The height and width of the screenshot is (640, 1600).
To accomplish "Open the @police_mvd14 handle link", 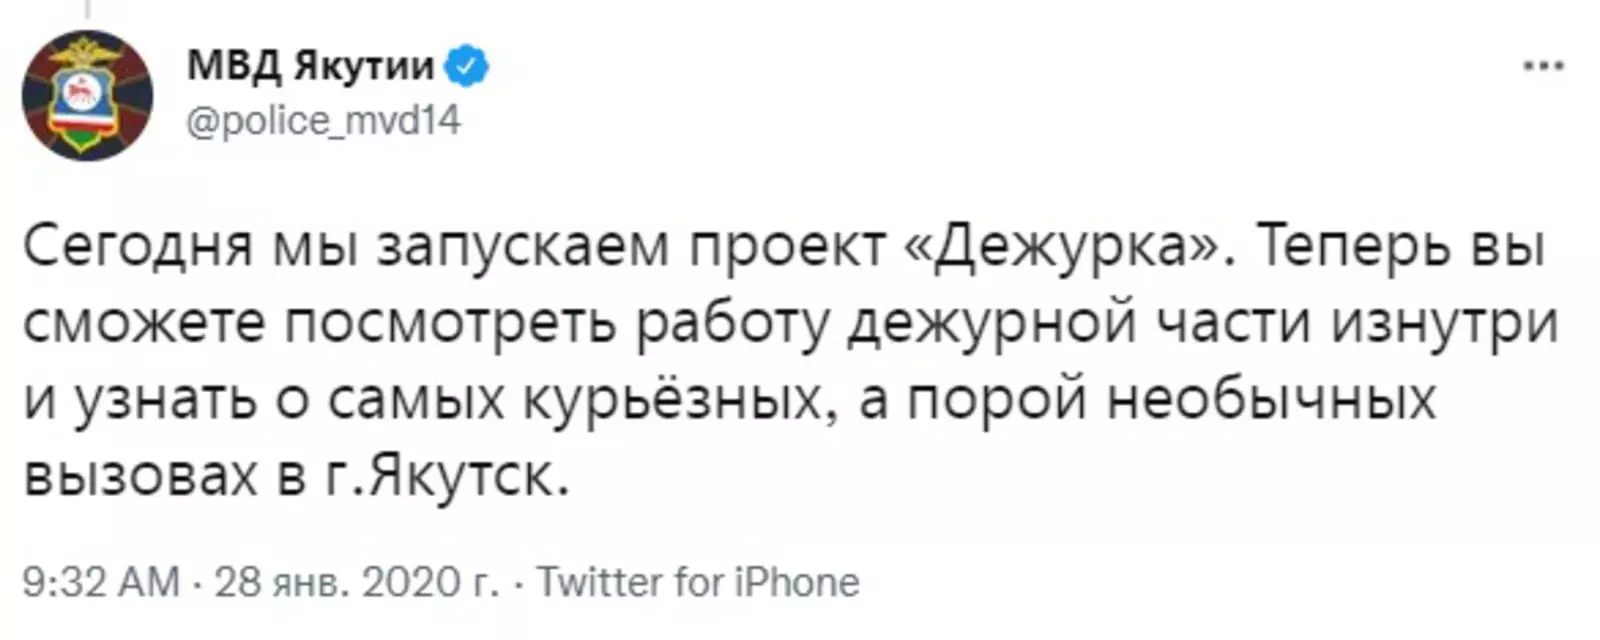I will pos(324,121).
